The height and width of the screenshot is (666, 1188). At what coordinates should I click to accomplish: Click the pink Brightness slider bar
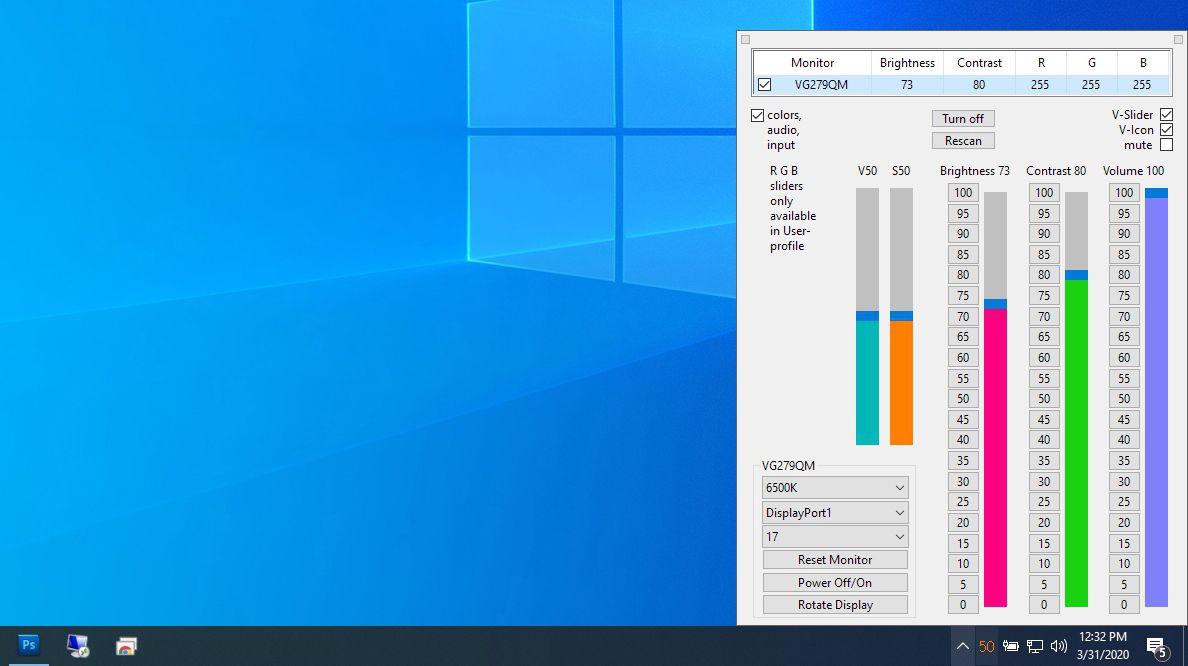[996, 399]
